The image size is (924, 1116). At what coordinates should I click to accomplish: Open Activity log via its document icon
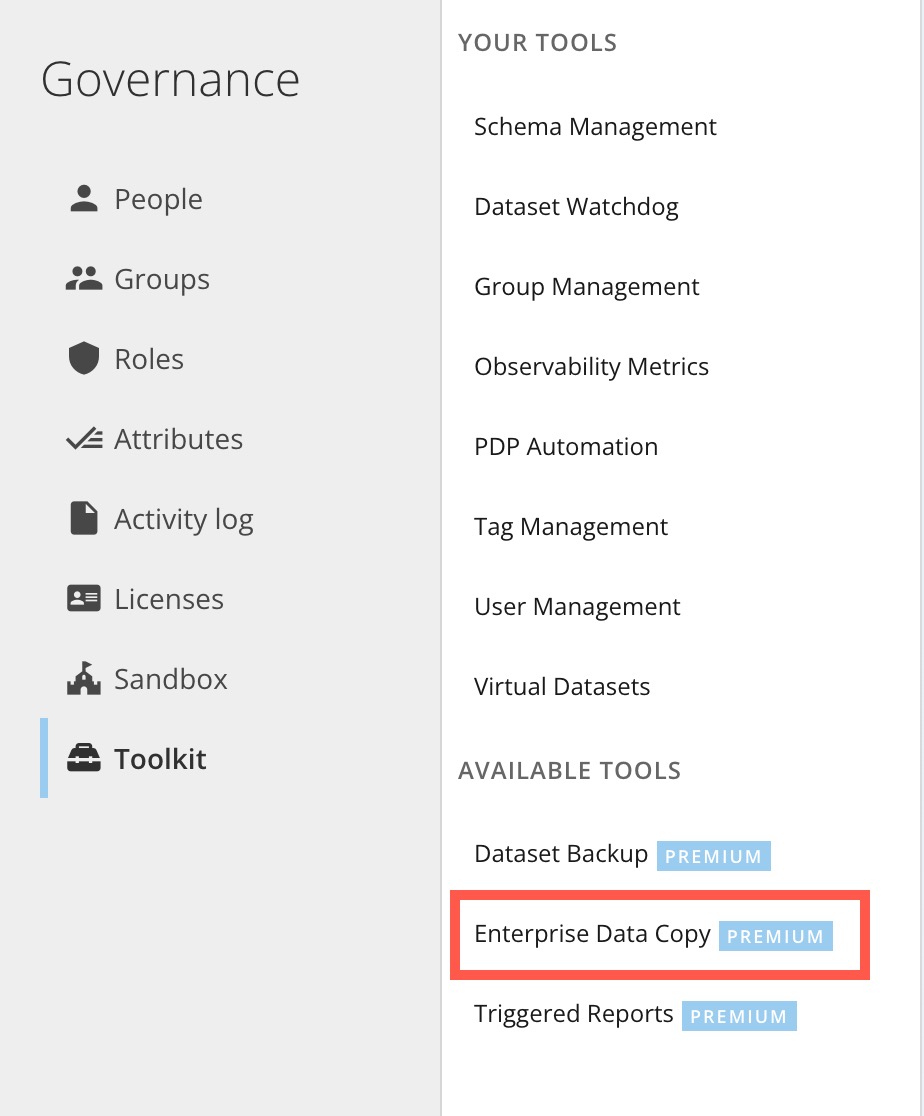coord(82,518)
